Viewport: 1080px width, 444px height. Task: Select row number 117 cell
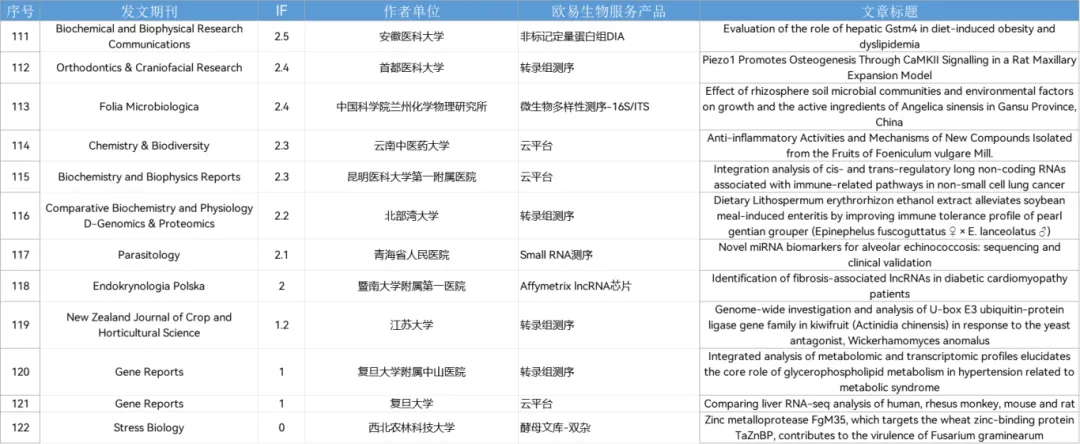pos(20,255)
